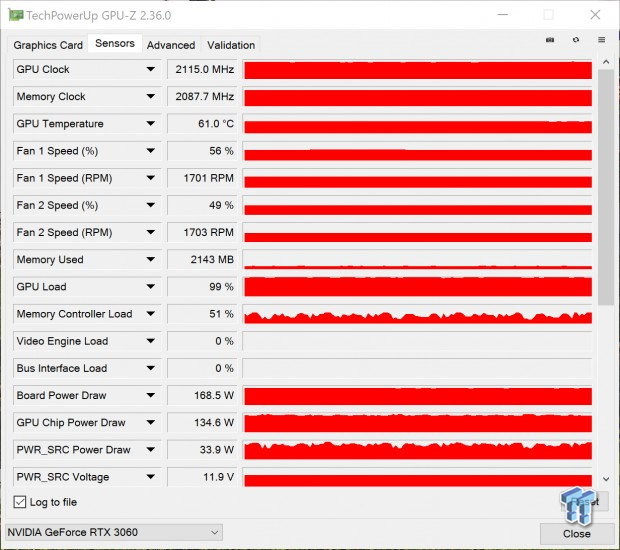The image size is (620, 550).
Task: Click the GPU Load history graph
Action: (x=418, y=287)
